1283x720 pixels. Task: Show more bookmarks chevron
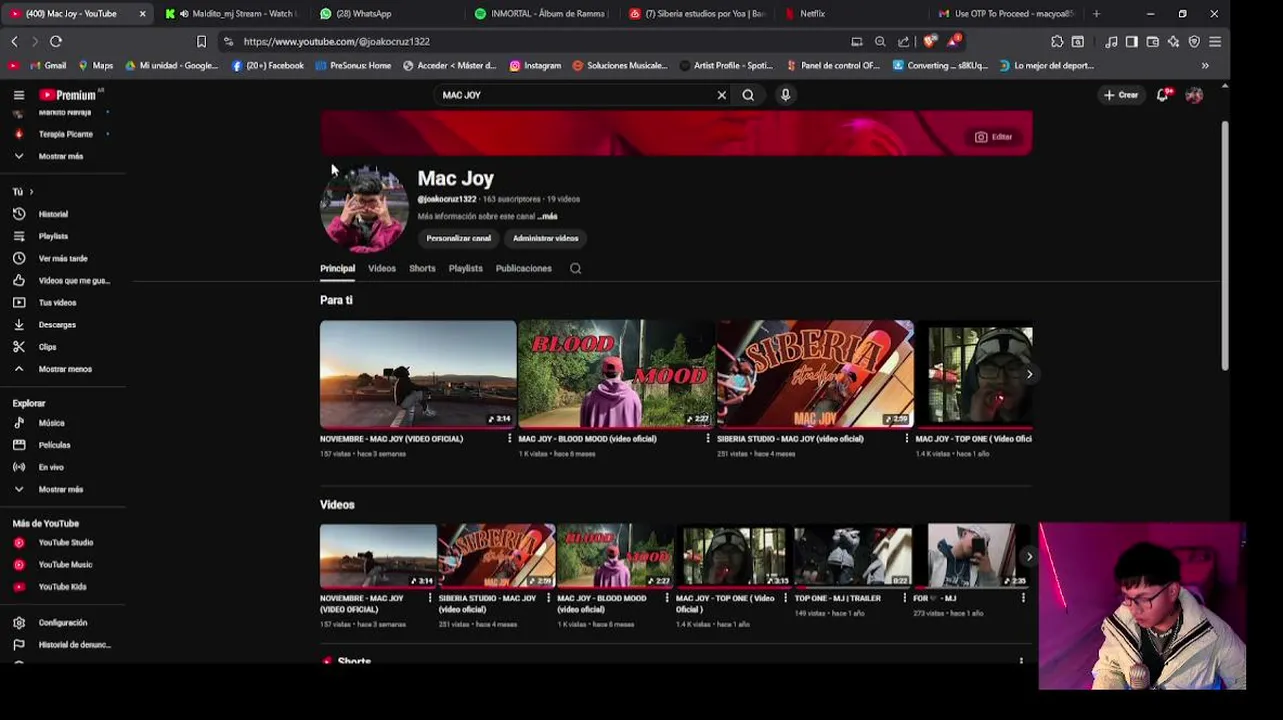(1204, 65)
